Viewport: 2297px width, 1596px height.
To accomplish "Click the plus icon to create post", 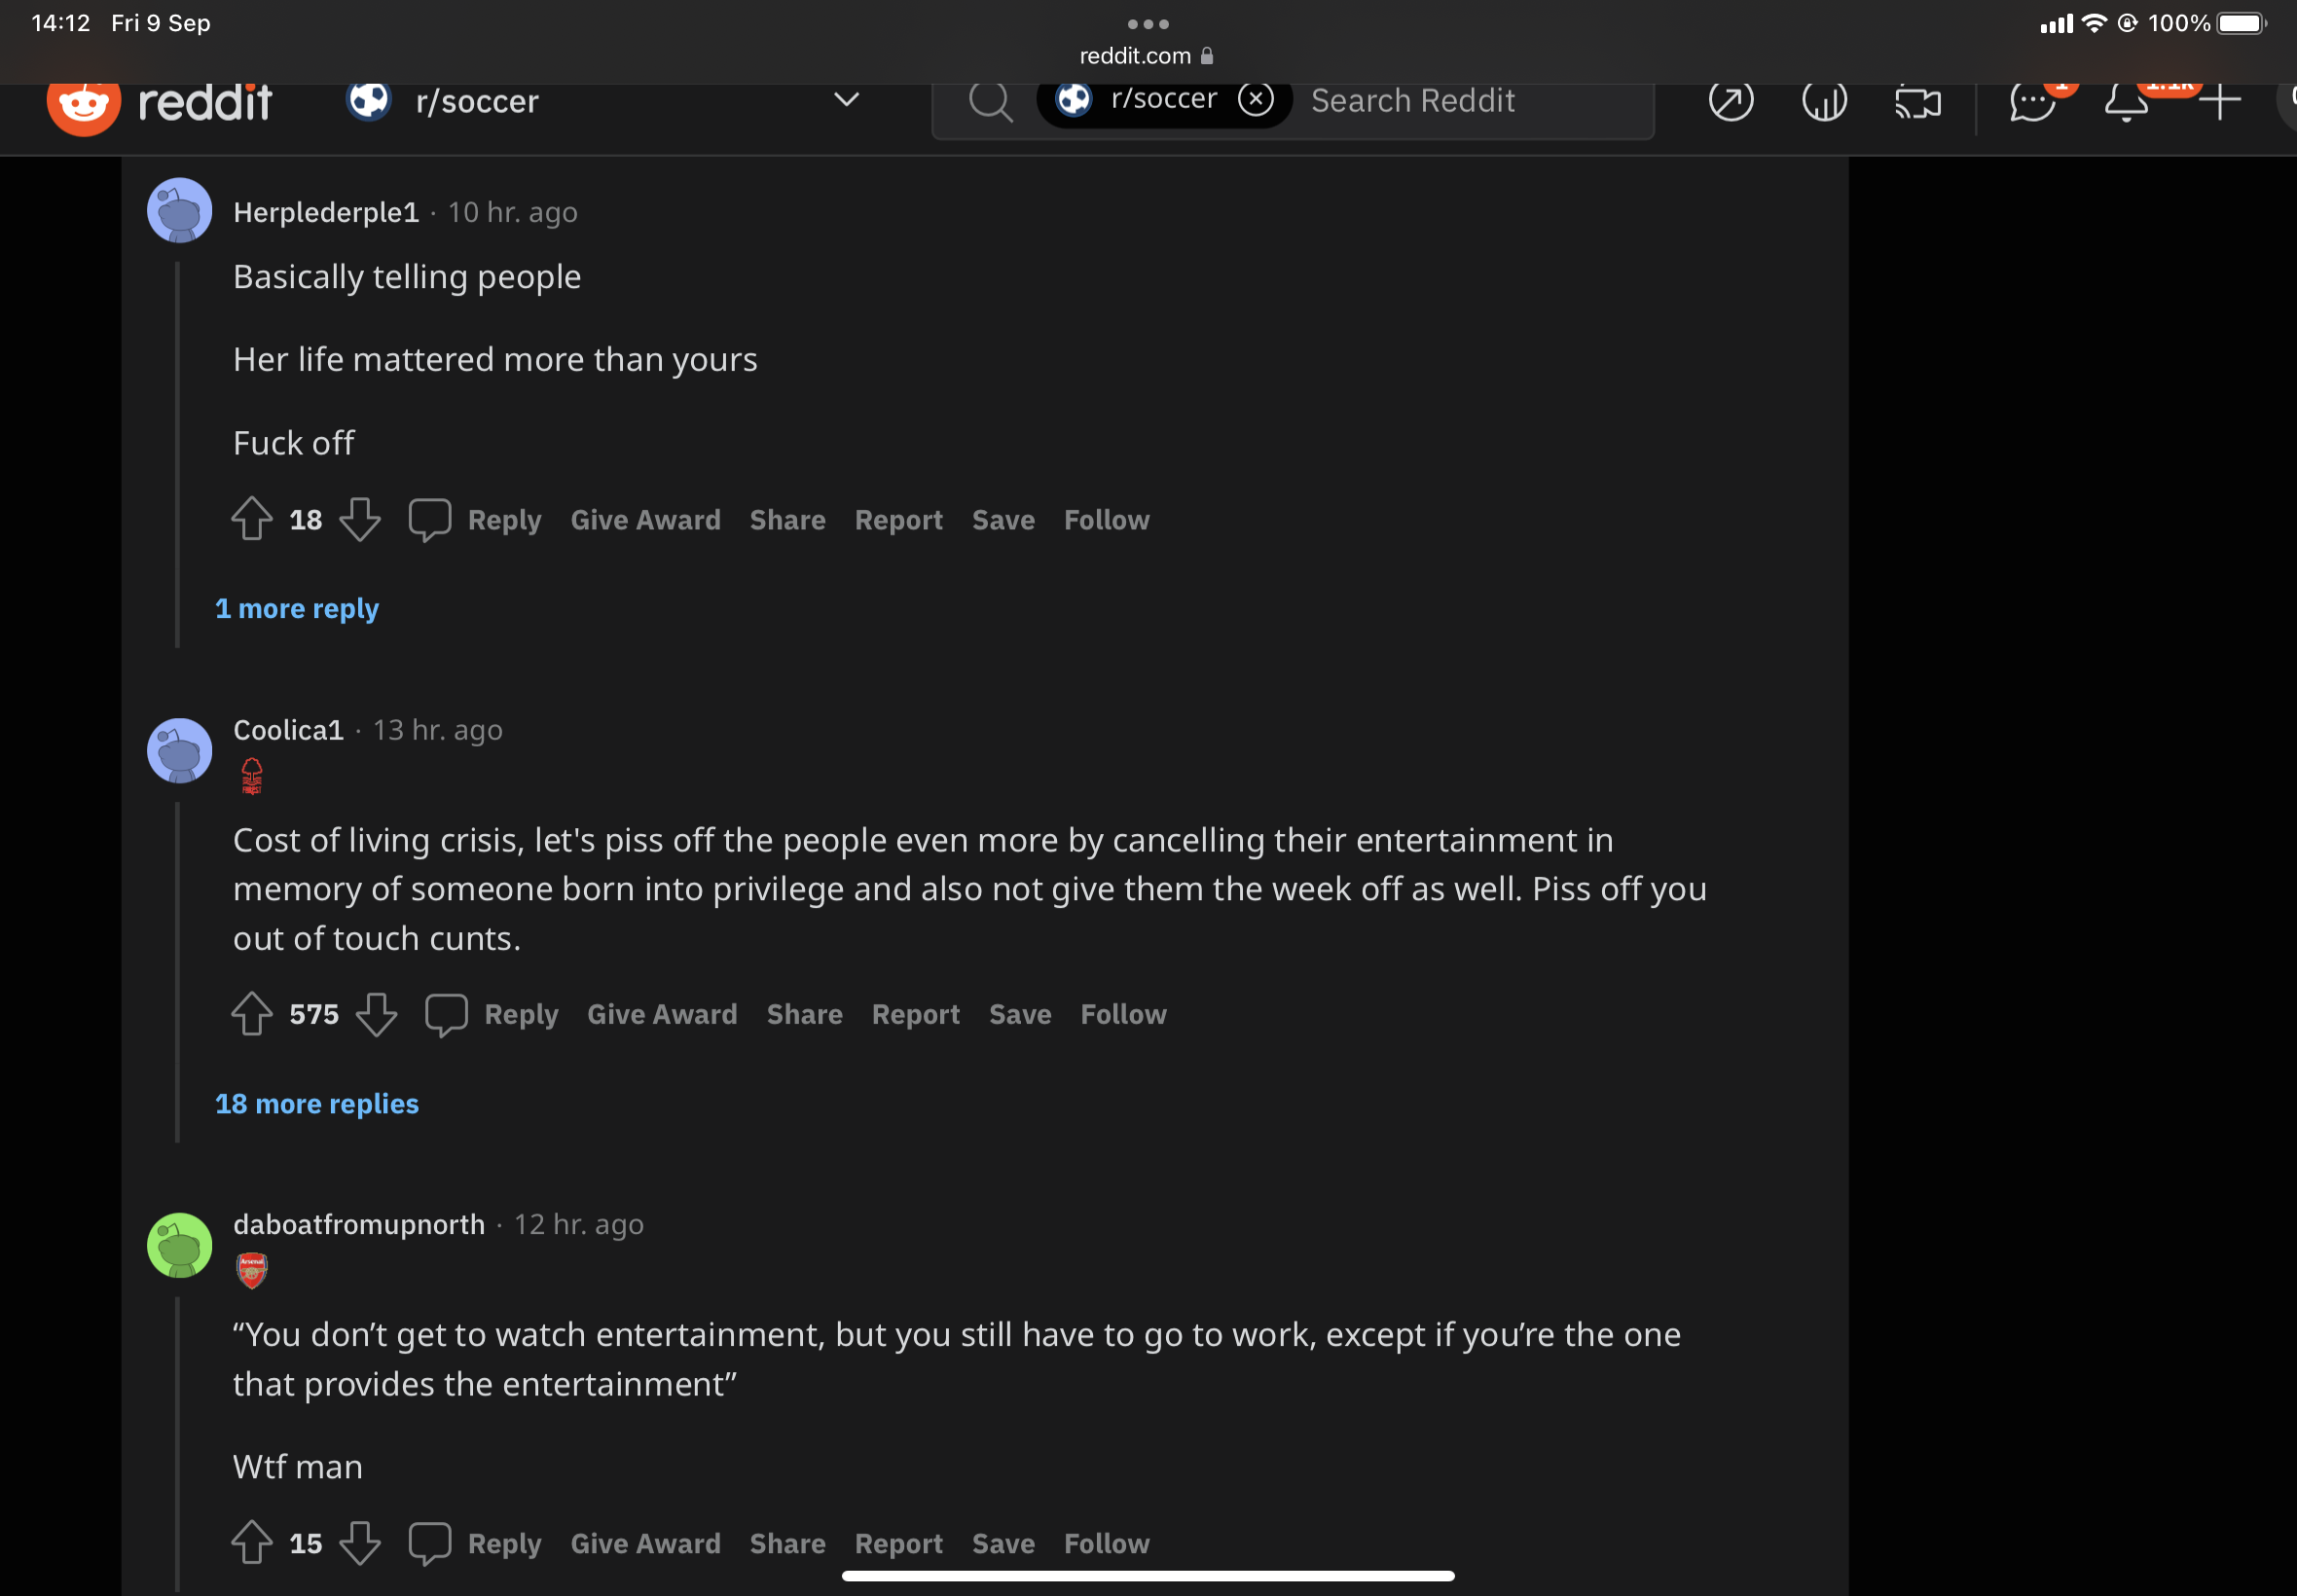I will 2218,101.
